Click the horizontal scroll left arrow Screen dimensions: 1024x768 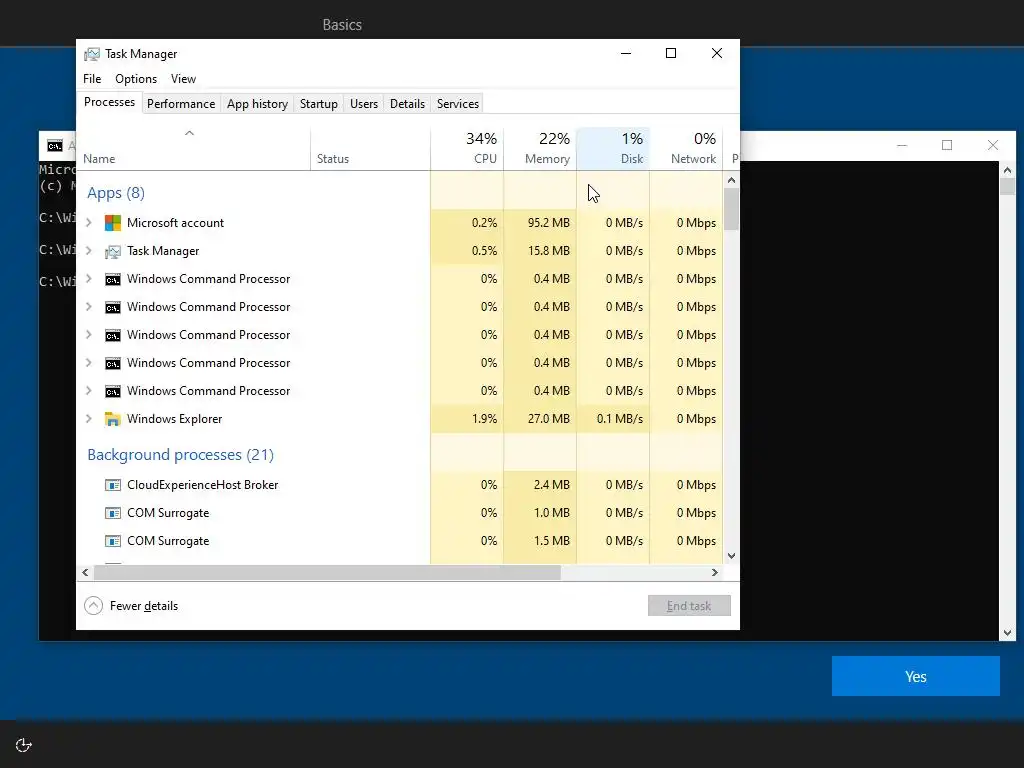coord(85,573)
